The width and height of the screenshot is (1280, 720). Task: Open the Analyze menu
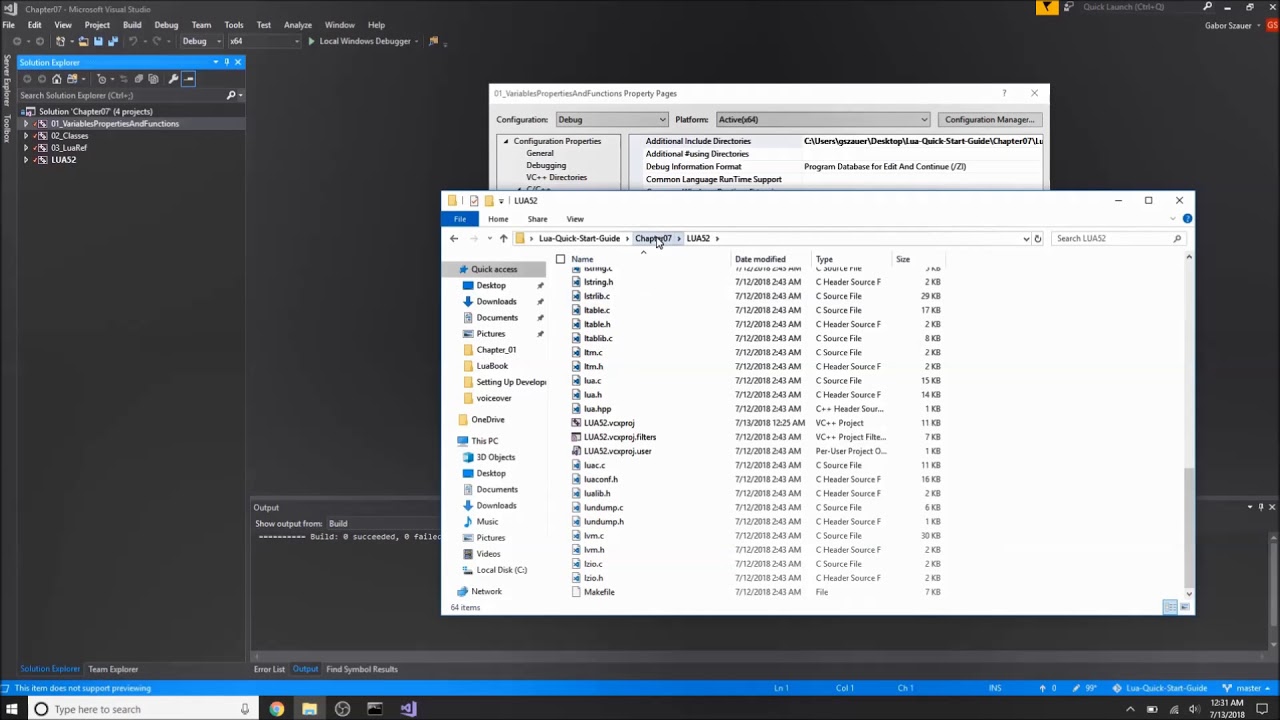pos(298,25)
